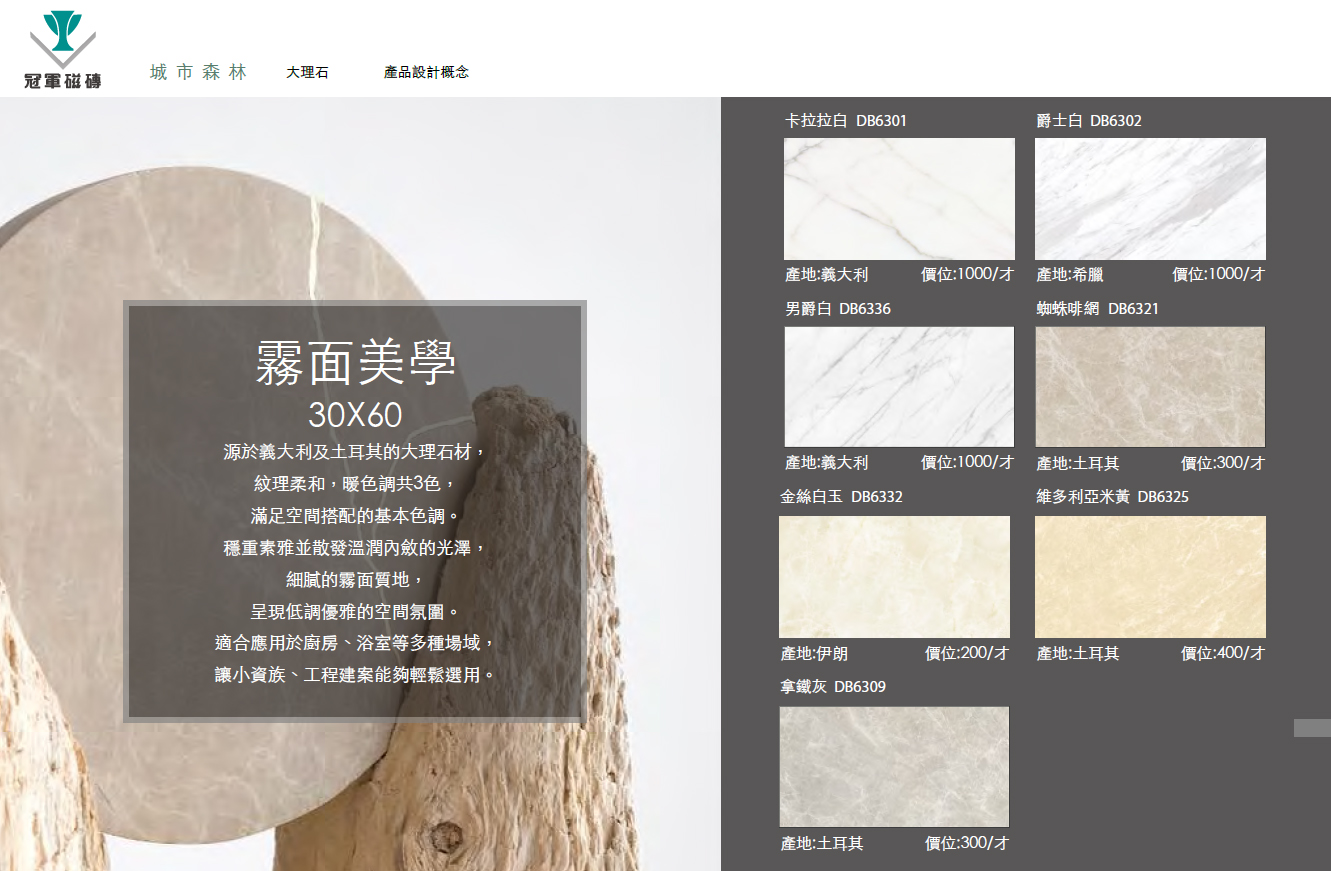Click the 30X60 size text

355,414
